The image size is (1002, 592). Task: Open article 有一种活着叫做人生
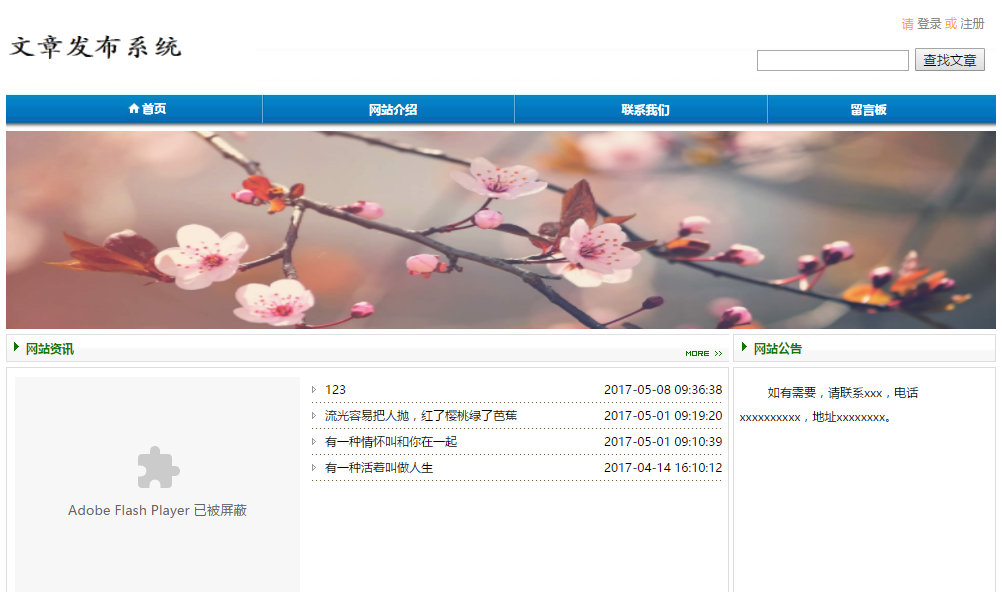pyautogui.click(x=378, y=467)
